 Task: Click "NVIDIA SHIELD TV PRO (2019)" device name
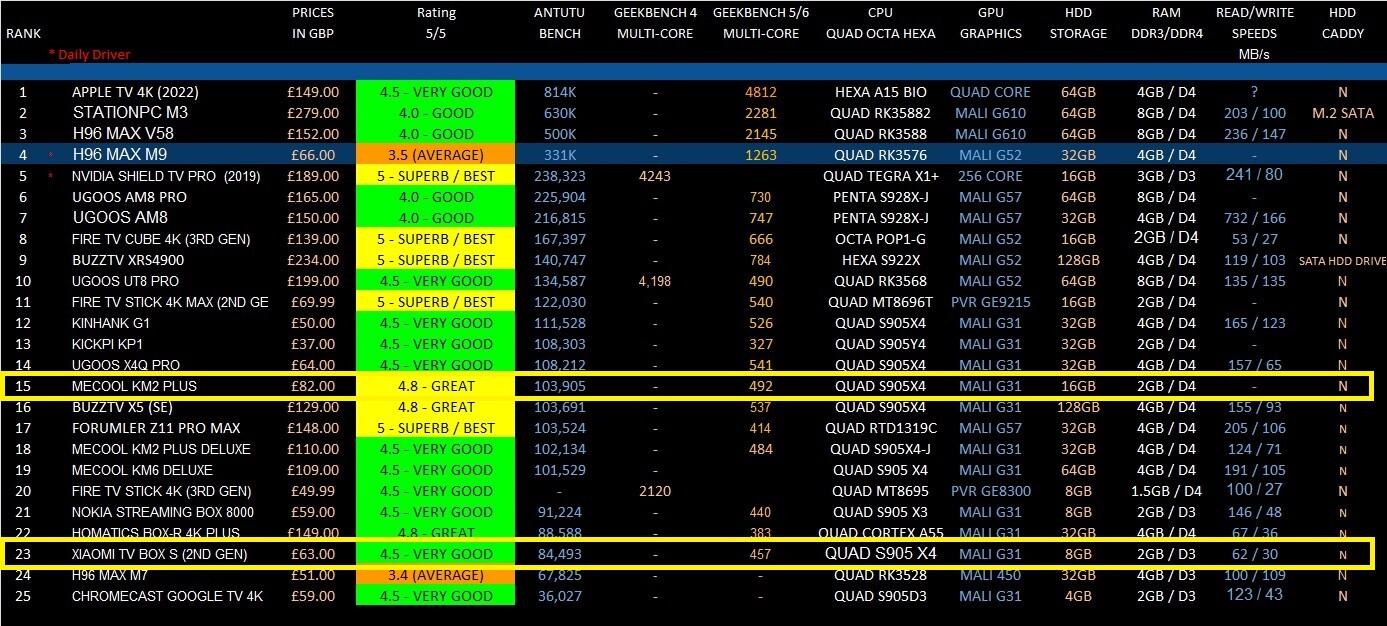[x=165, y=176]
